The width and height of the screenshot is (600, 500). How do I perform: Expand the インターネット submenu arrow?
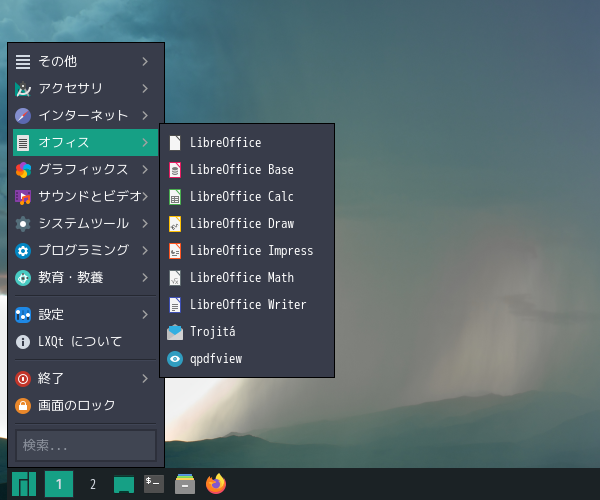pos(145,116)
